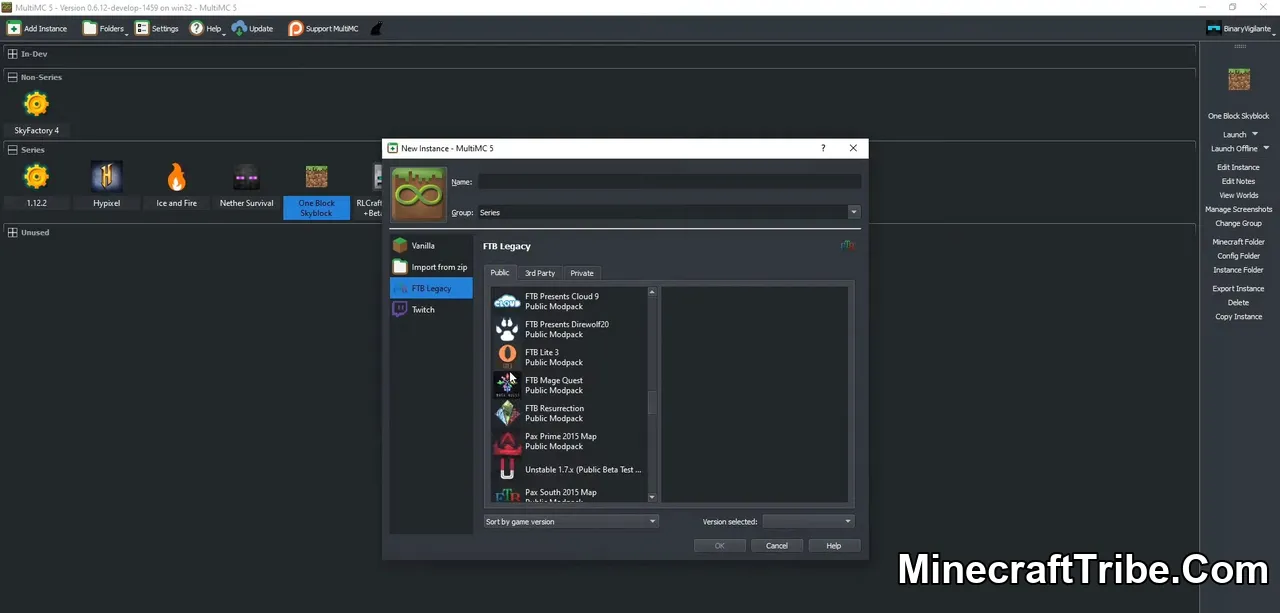
Task: Open the Settings toolbar button
Action: click(157, 28)
